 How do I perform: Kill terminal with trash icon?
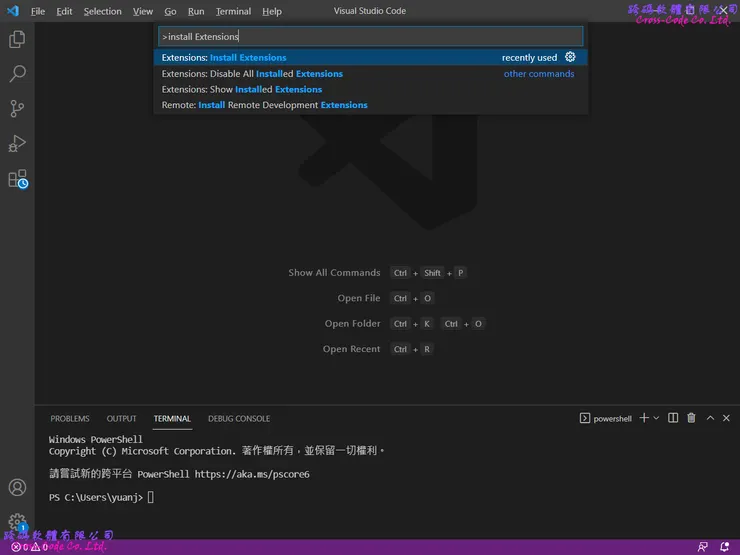691,418
